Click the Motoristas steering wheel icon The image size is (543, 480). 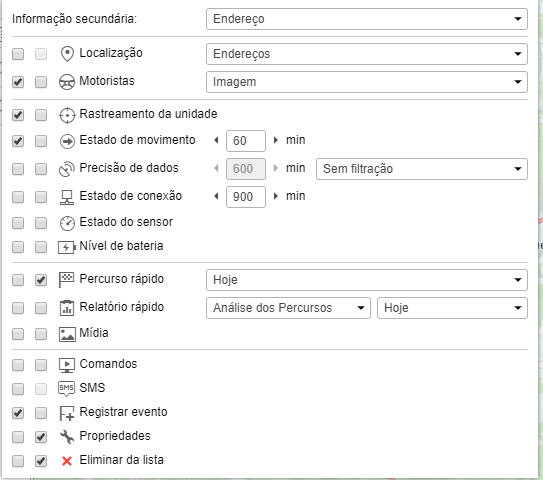(67, 82)
